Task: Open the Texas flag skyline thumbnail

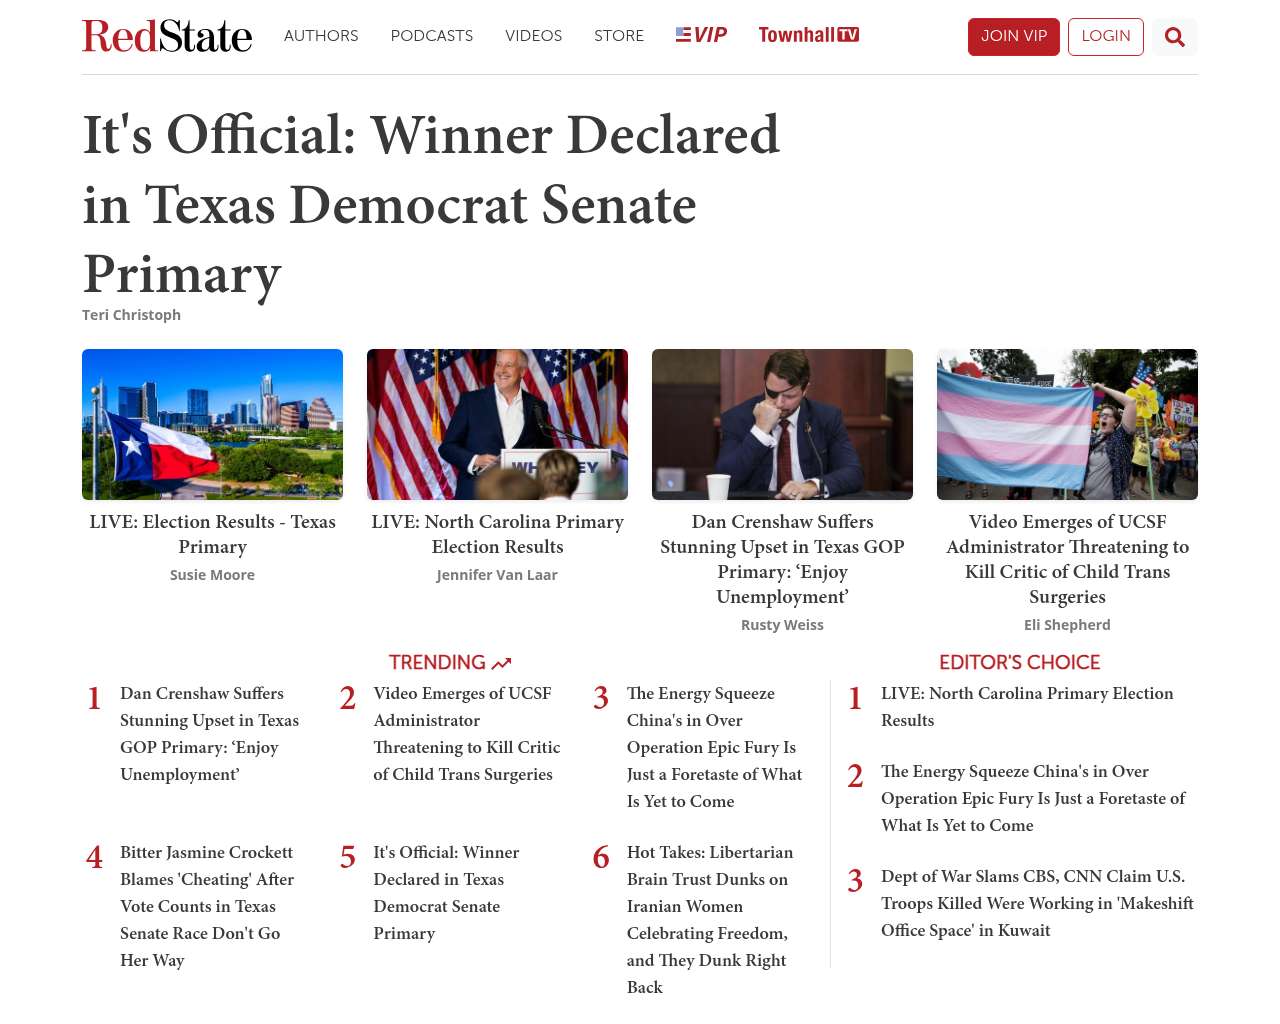Action: pos(212,424)
